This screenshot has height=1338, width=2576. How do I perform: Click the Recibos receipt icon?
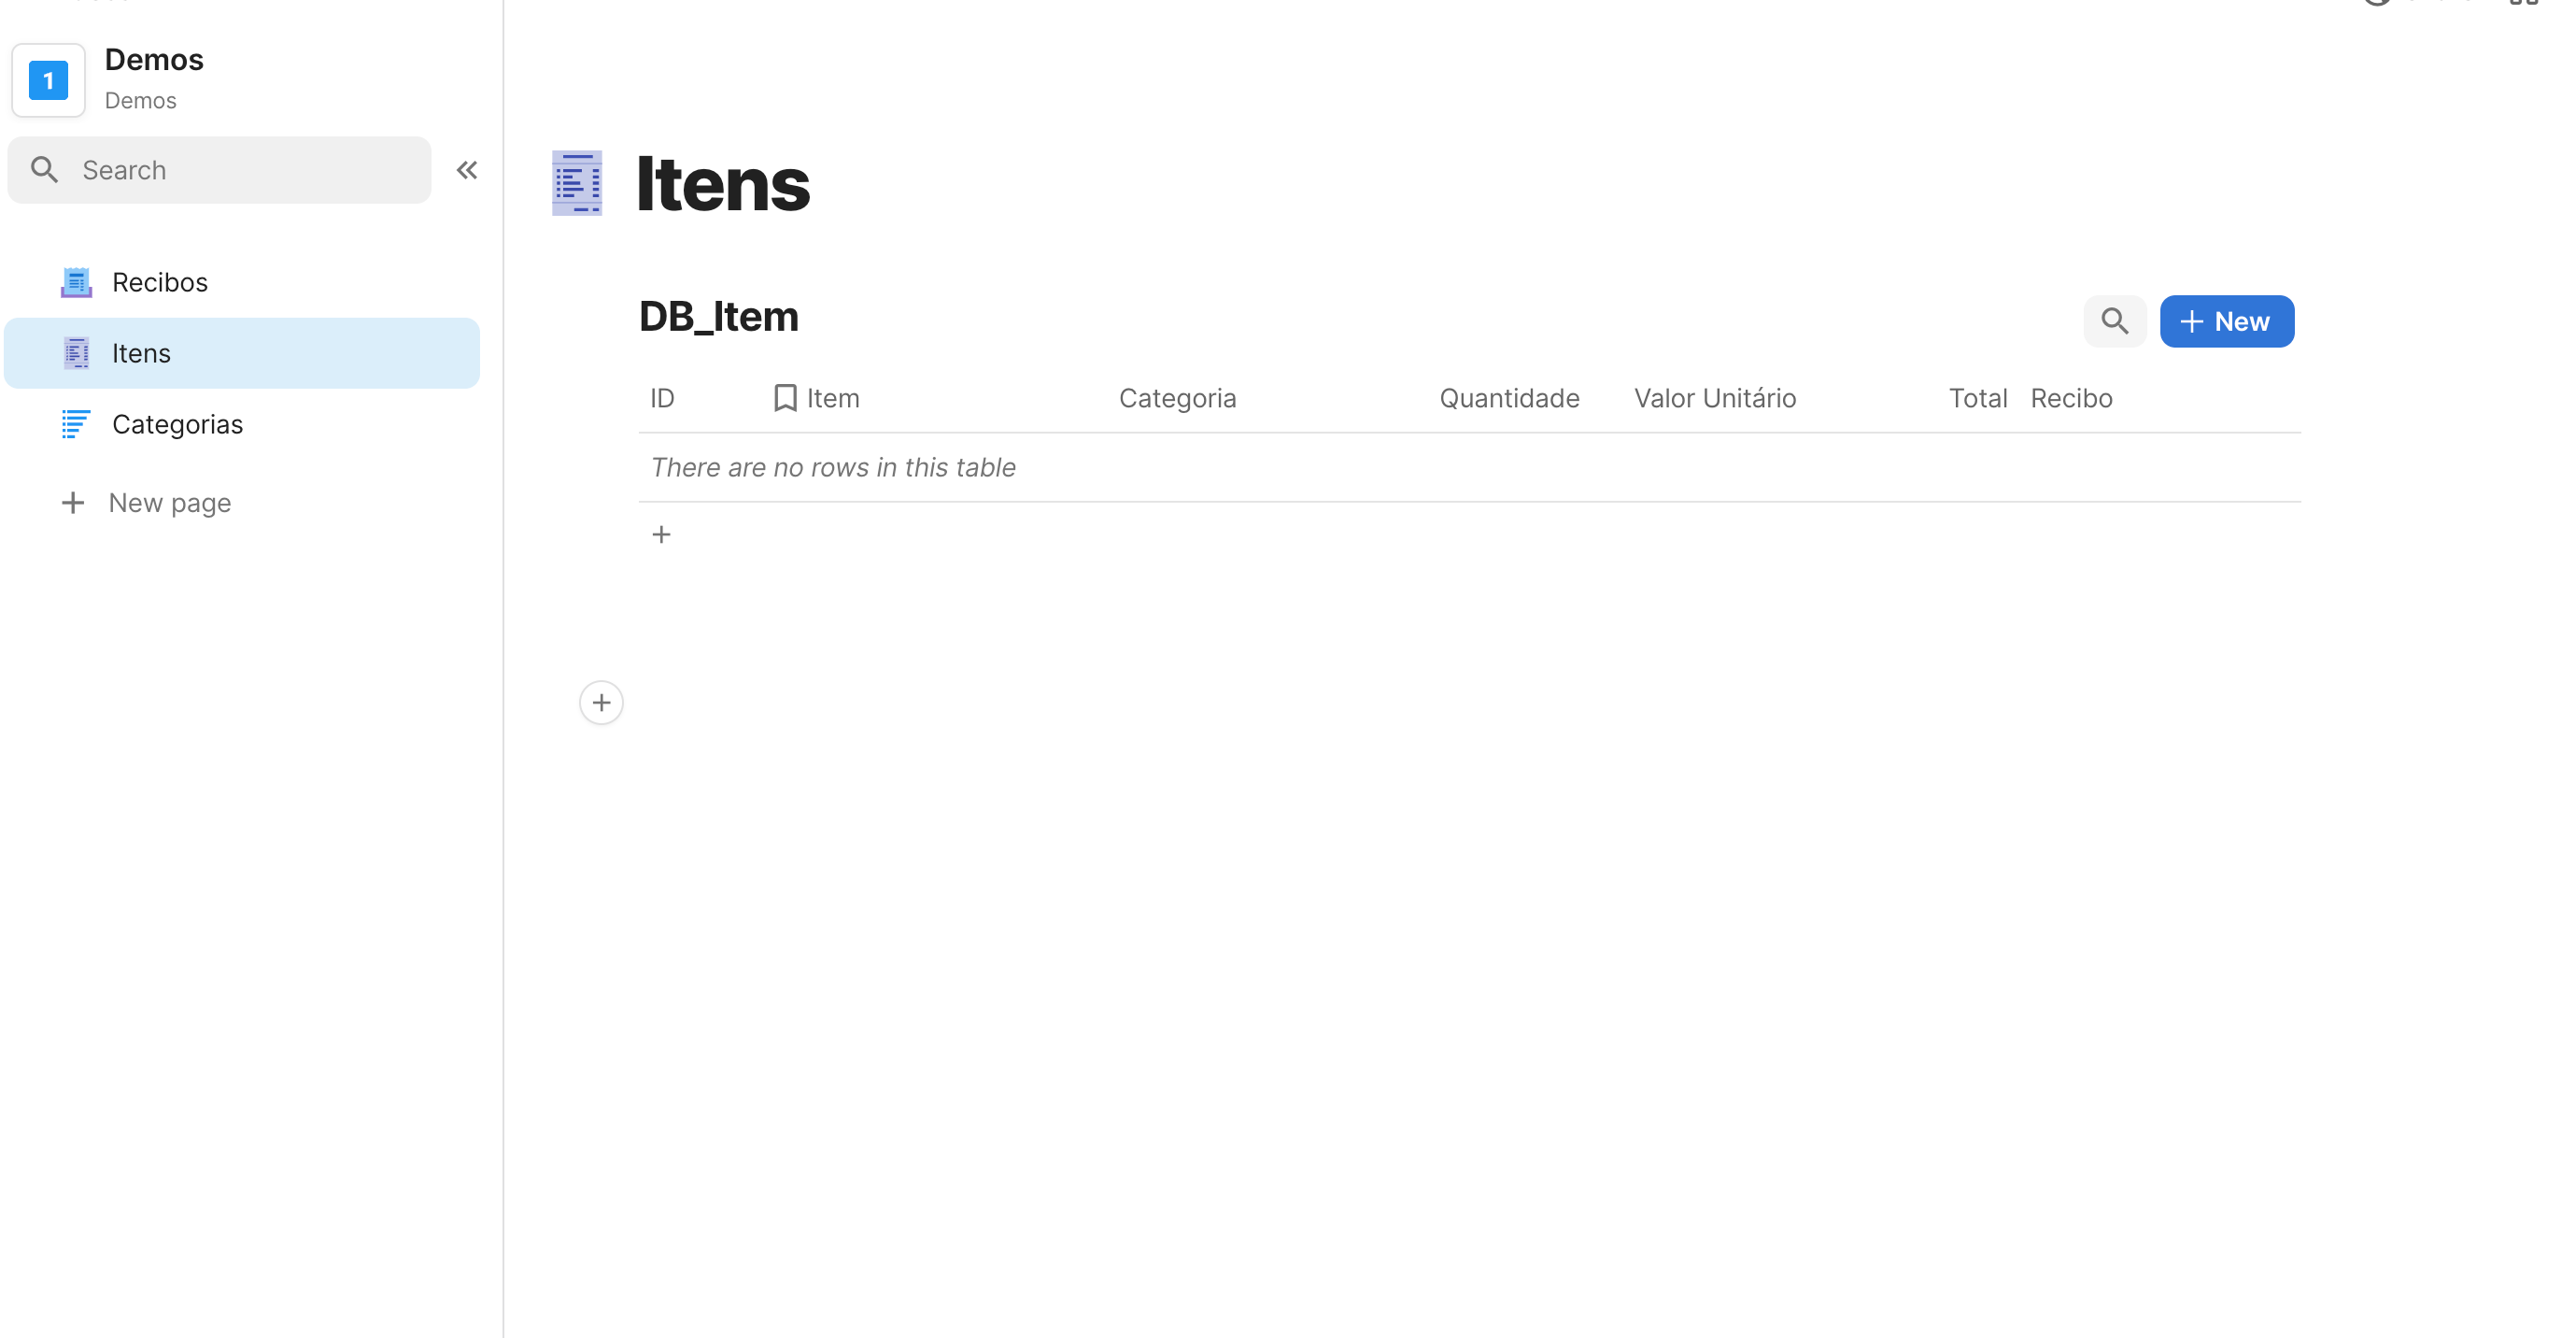(x=76, y=282)
